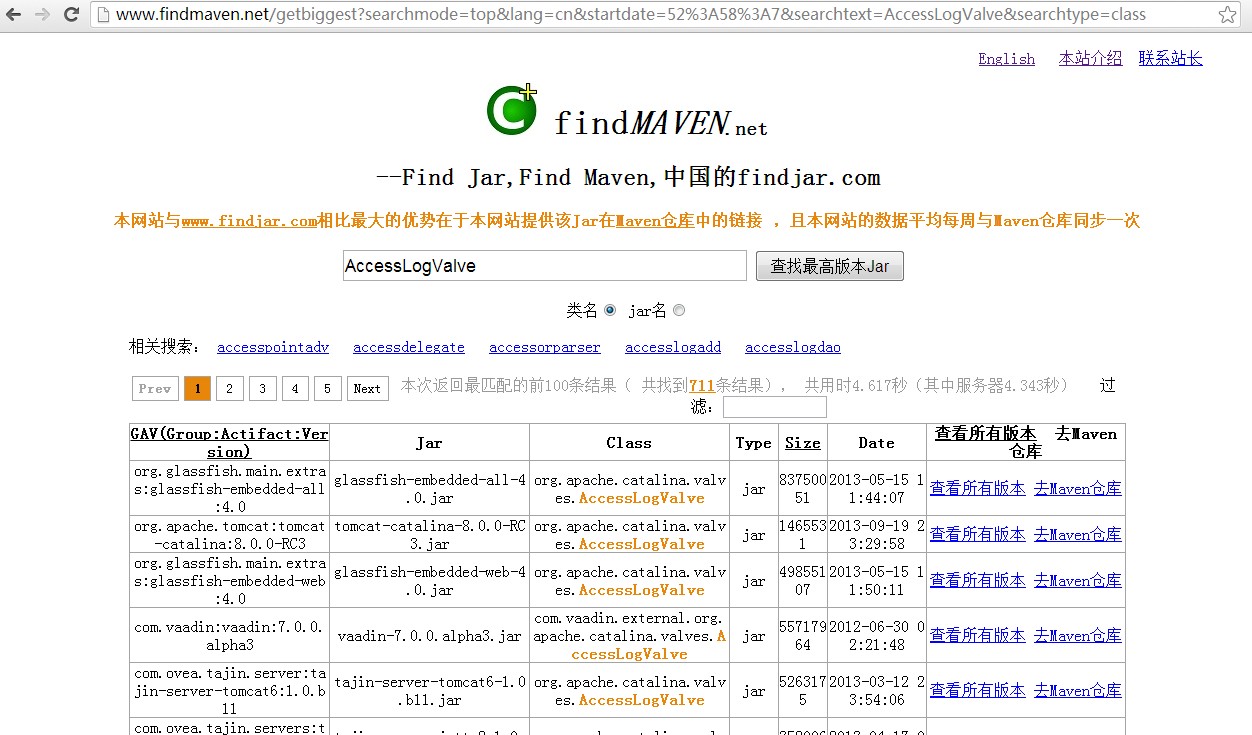This screenshot has height=735, width=1252.
Task: Go to results page 5
Action: 328,389
